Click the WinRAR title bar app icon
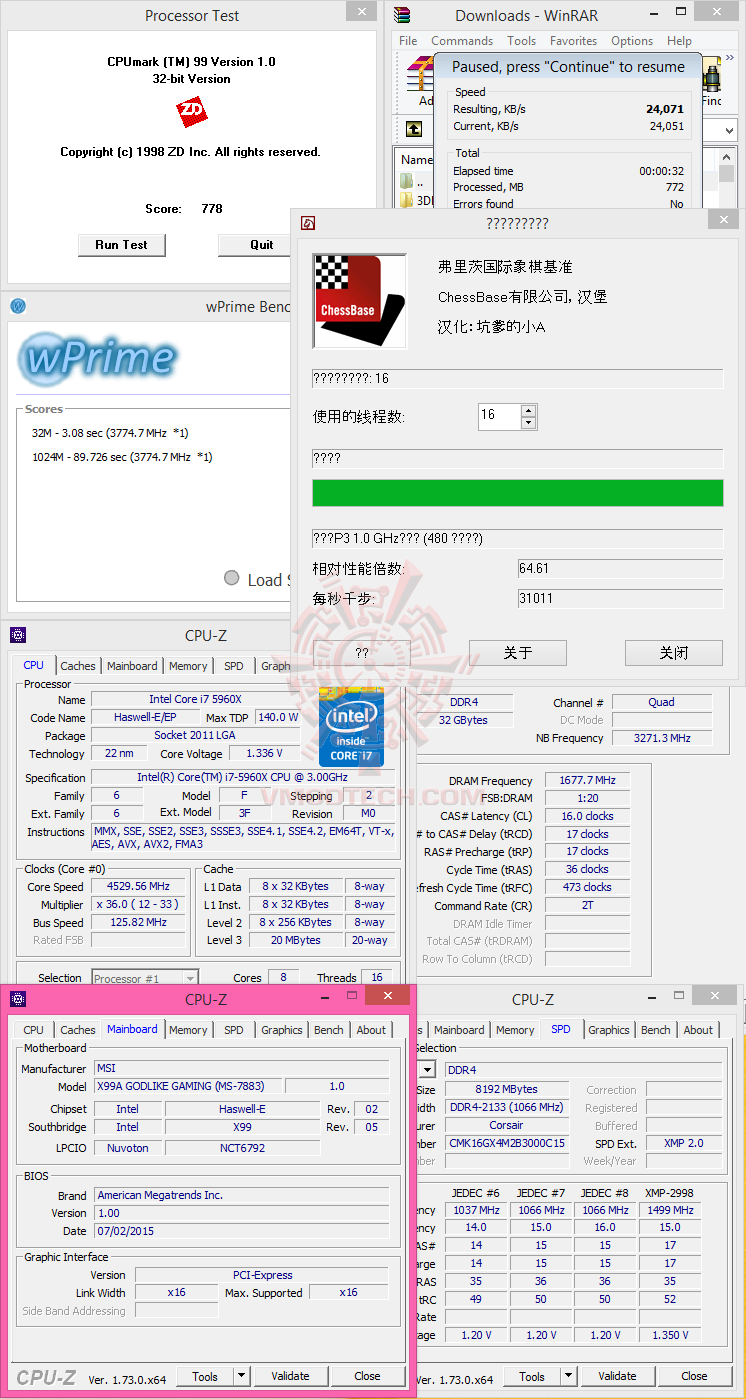Image resolution: width=746 pixels, height=1399 pixels. [402, 15]
